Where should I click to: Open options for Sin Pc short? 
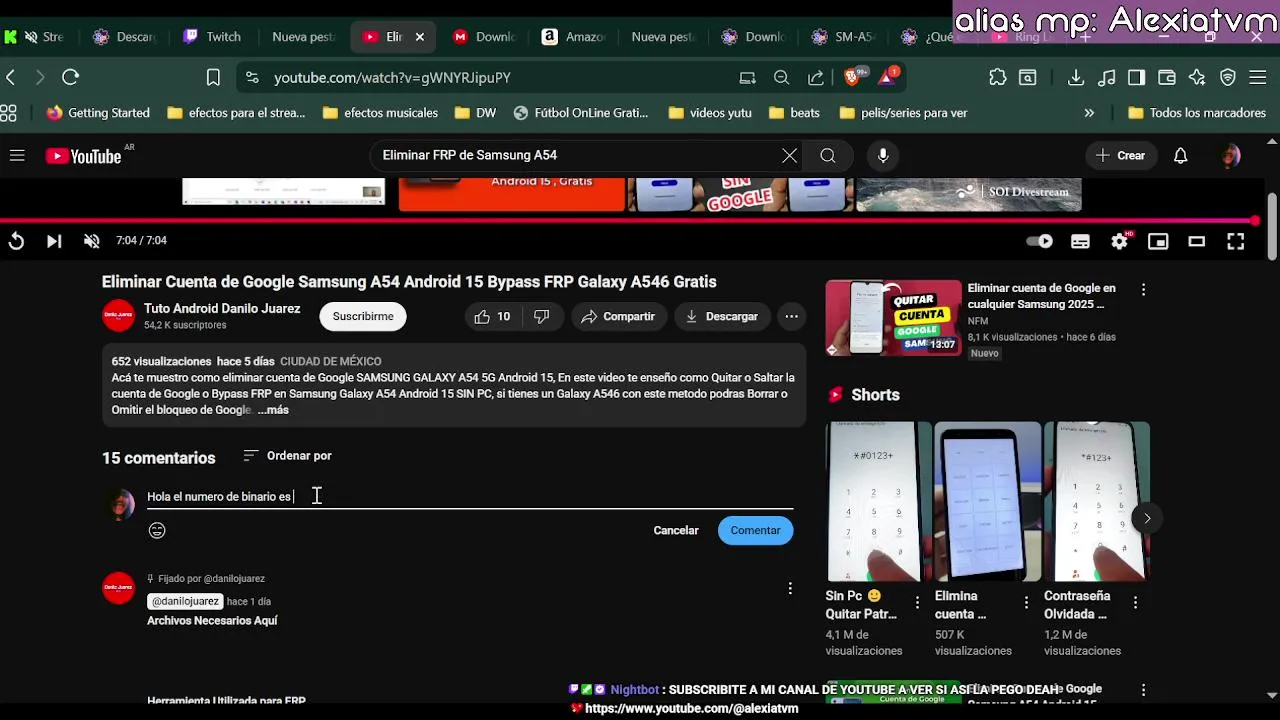pos(917,603)
